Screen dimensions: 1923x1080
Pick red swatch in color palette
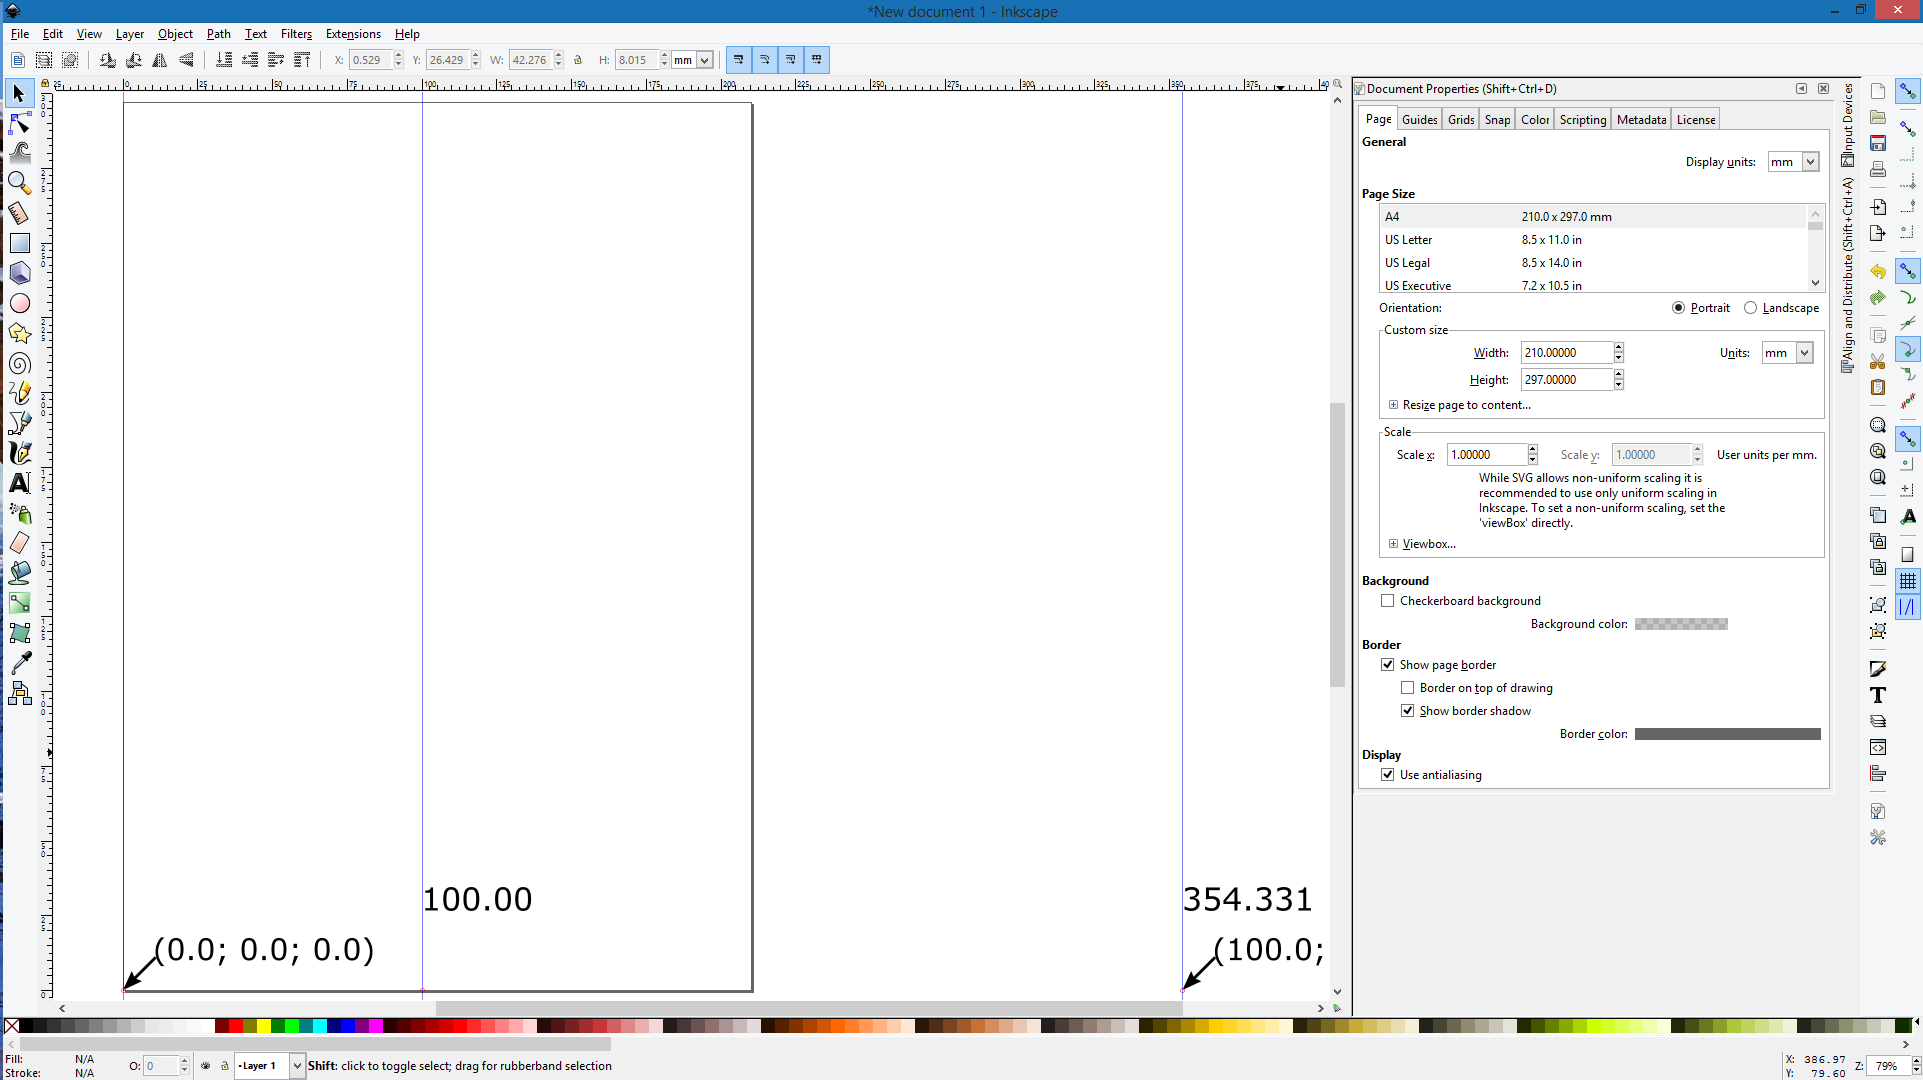point(235,1026)
